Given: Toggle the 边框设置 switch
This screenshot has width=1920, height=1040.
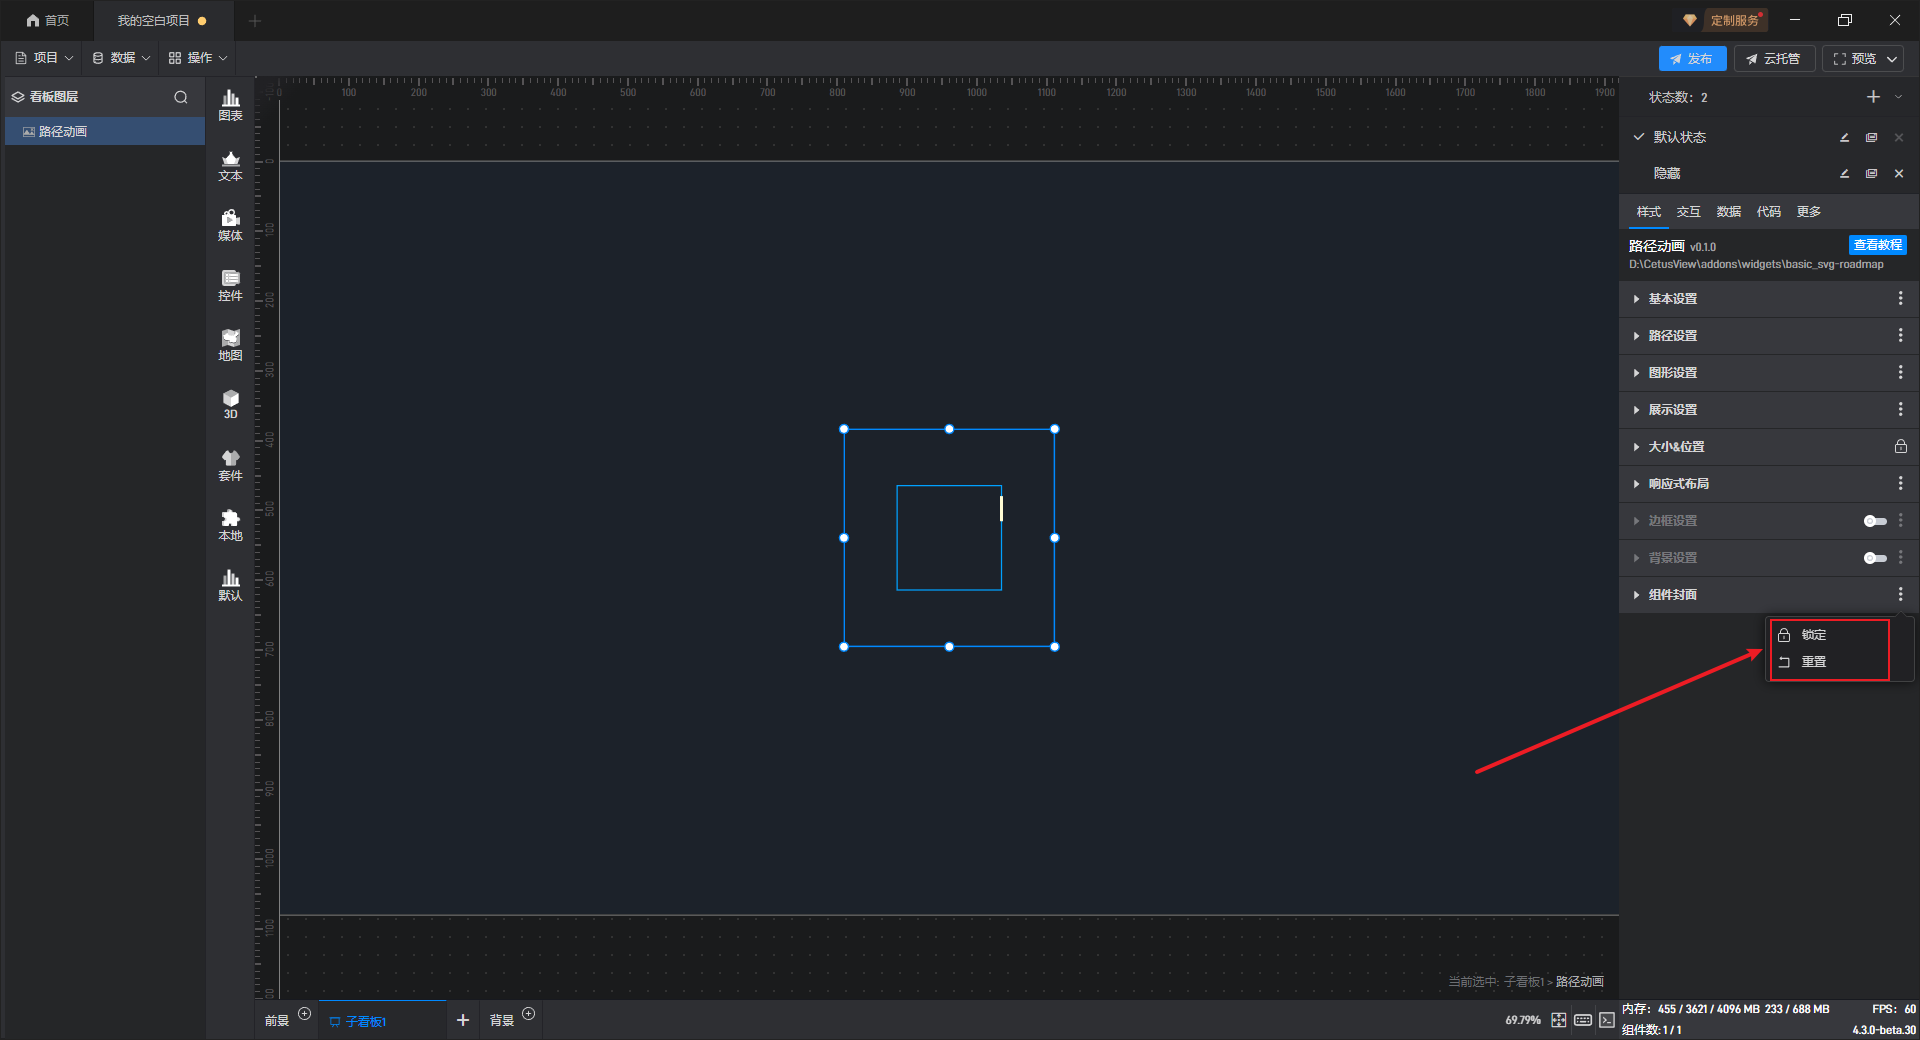Looking at the screenshot, I should (x=1875, y=521).
